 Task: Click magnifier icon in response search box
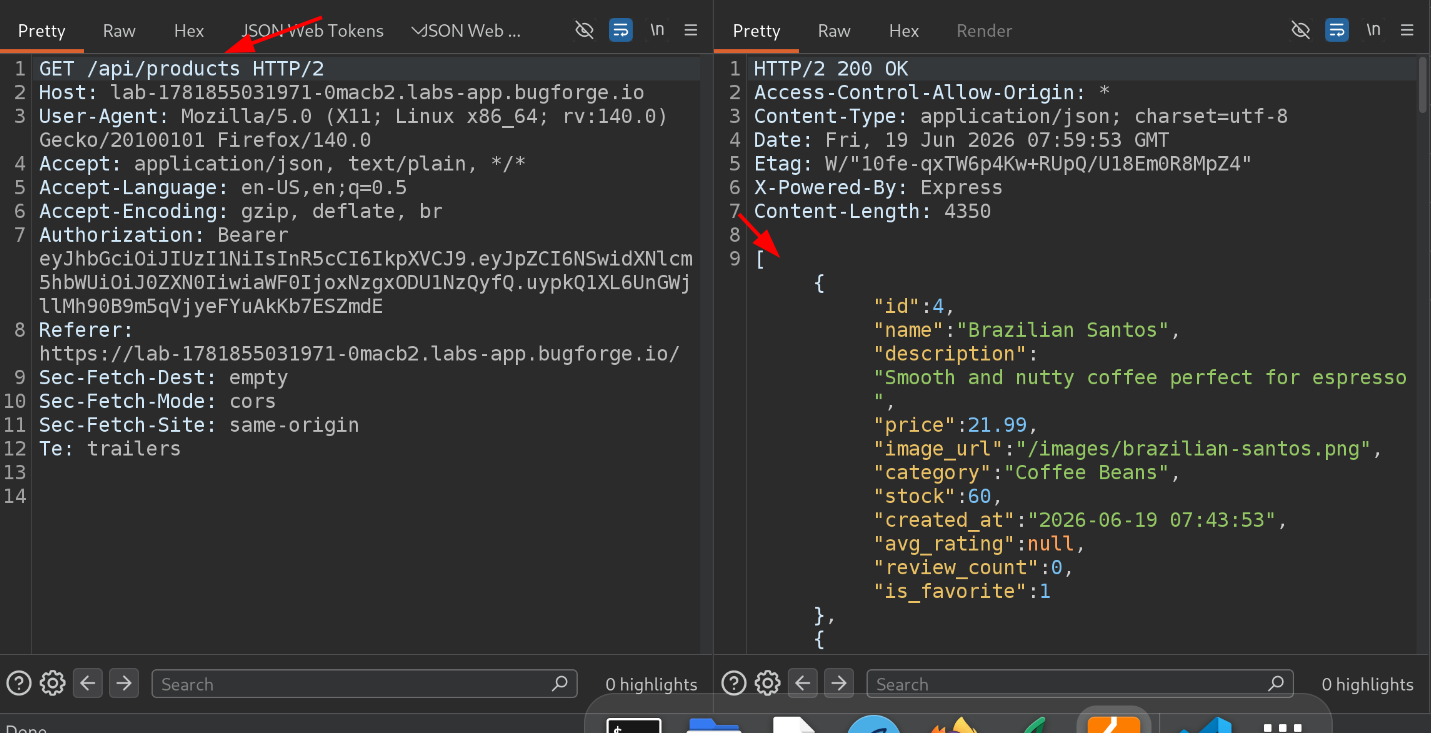click(1275, 684)
